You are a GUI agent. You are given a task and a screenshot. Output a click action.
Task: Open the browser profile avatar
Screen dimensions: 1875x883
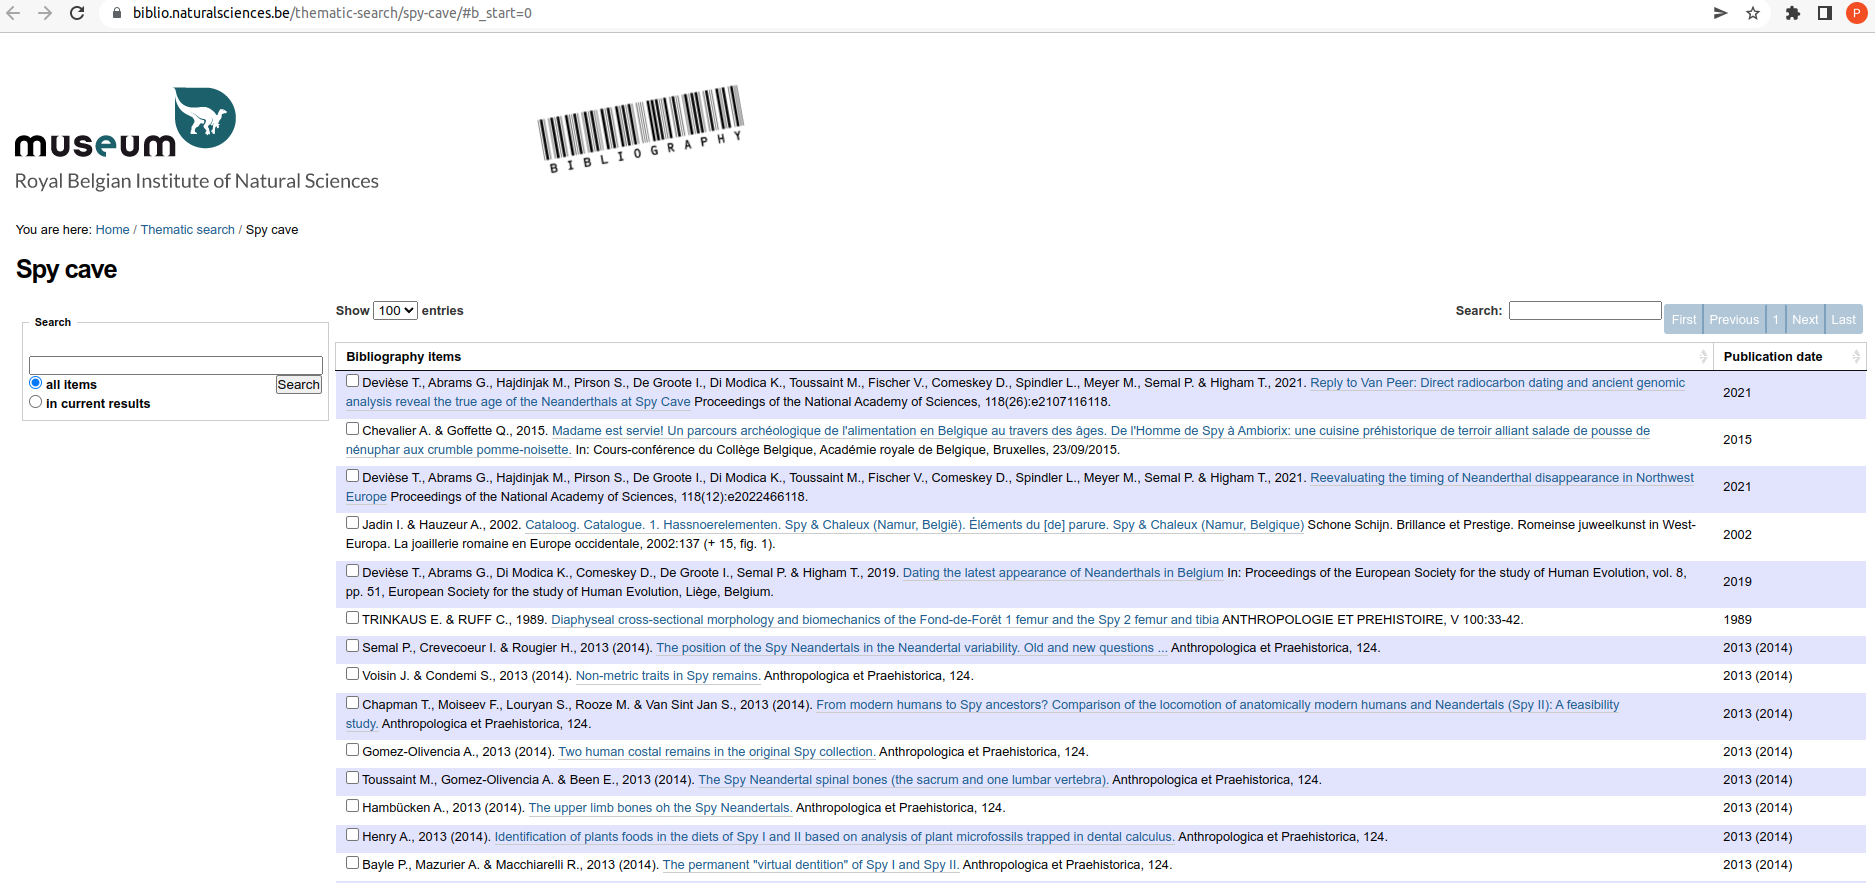1856,13
